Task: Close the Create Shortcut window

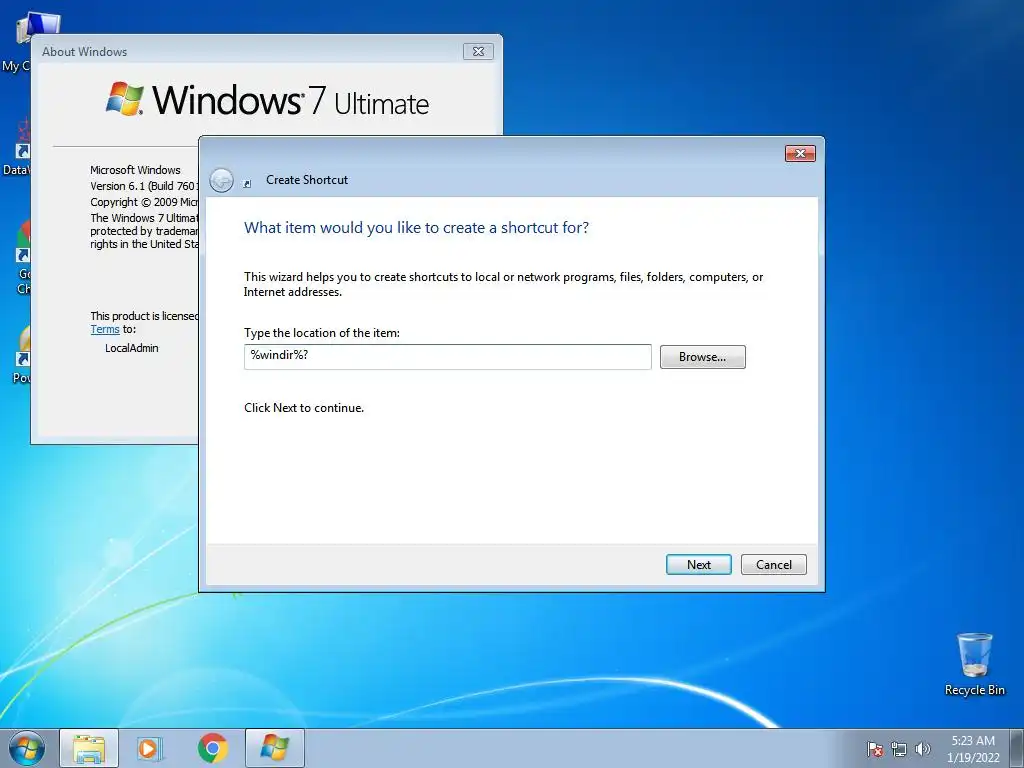Action: (x=800, y=153)
